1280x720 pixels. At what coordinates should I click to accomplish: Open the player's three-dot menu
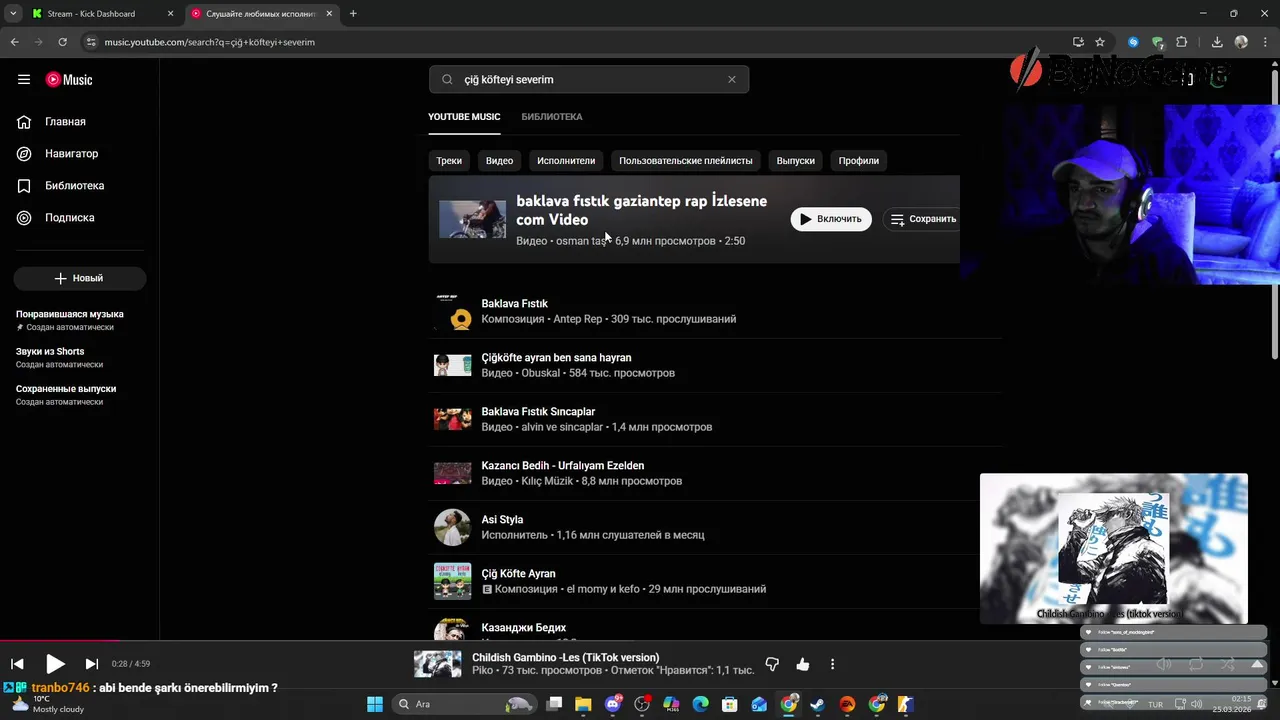click(x=832, y=664)
